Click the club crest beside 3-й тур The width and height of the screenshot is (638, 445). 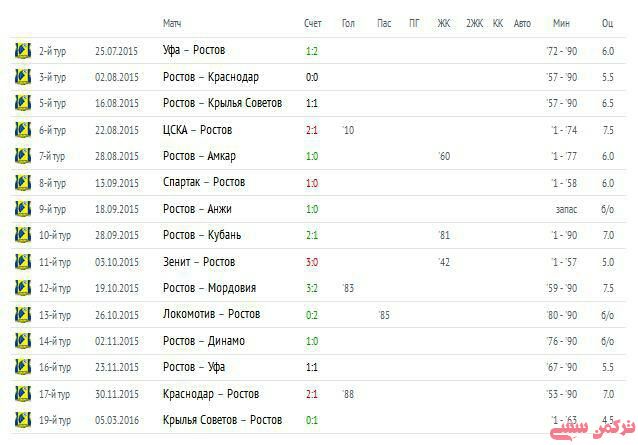[23, 76]
